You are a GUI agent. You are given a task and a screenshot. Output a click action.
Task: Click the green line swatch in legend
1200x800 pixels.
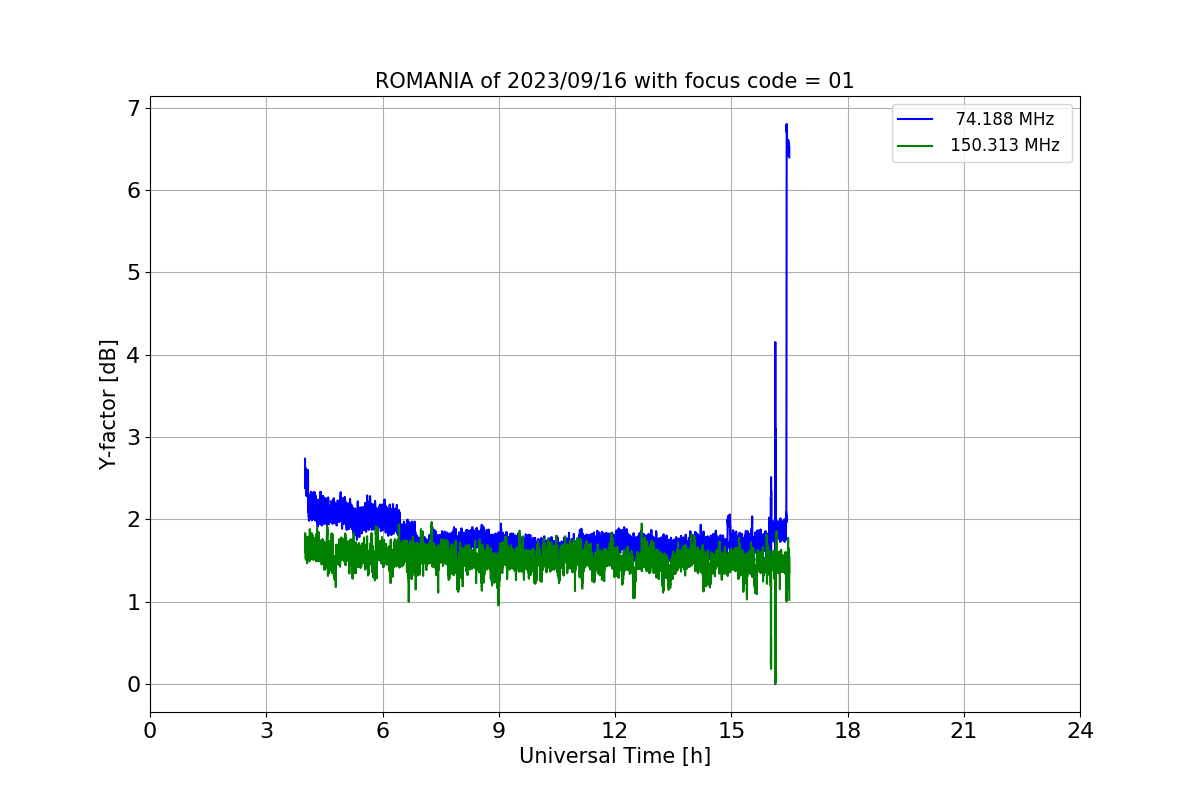pos(915,146)
